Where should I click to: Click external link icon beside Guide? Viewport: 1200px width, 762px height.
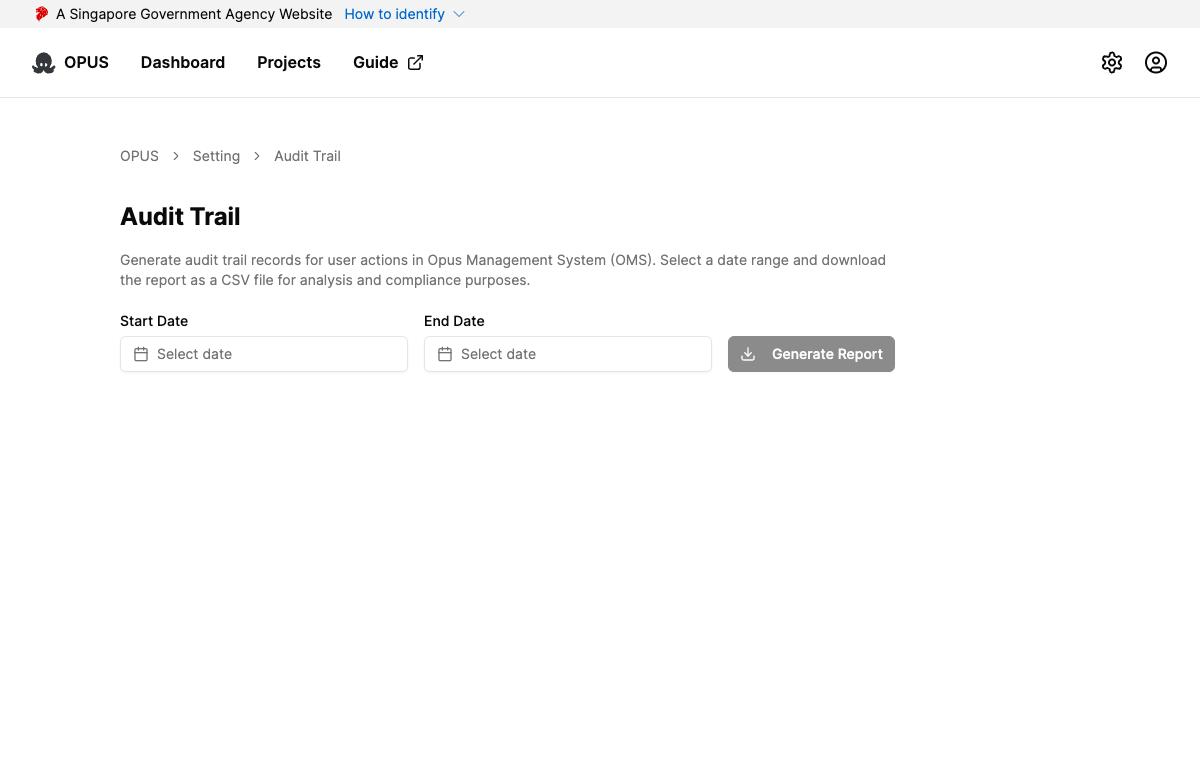[415, 62]
